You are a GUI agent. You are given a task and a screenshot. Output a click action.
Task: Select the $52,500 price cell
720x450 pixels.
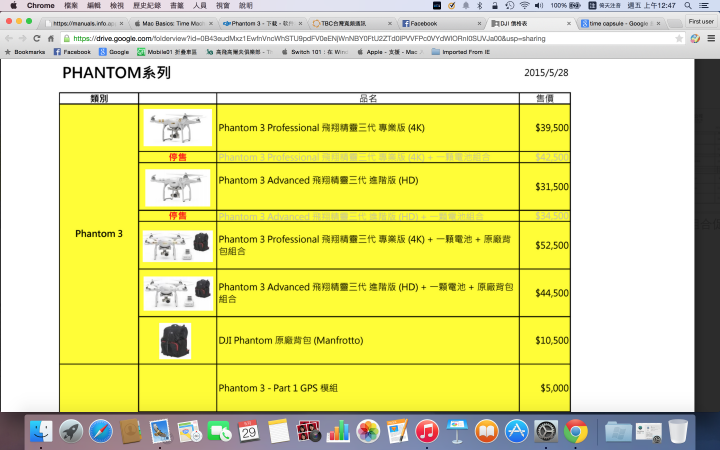tap(545, 245)
